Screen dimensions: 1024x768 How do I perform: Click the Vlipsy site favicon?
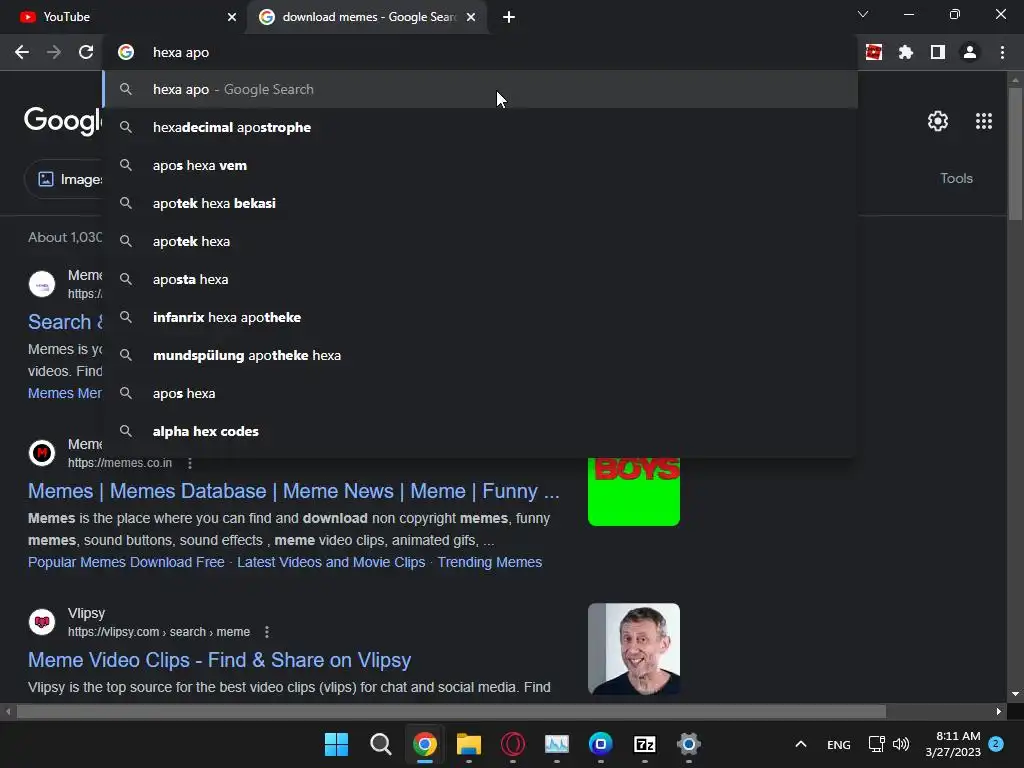[42, 622]
